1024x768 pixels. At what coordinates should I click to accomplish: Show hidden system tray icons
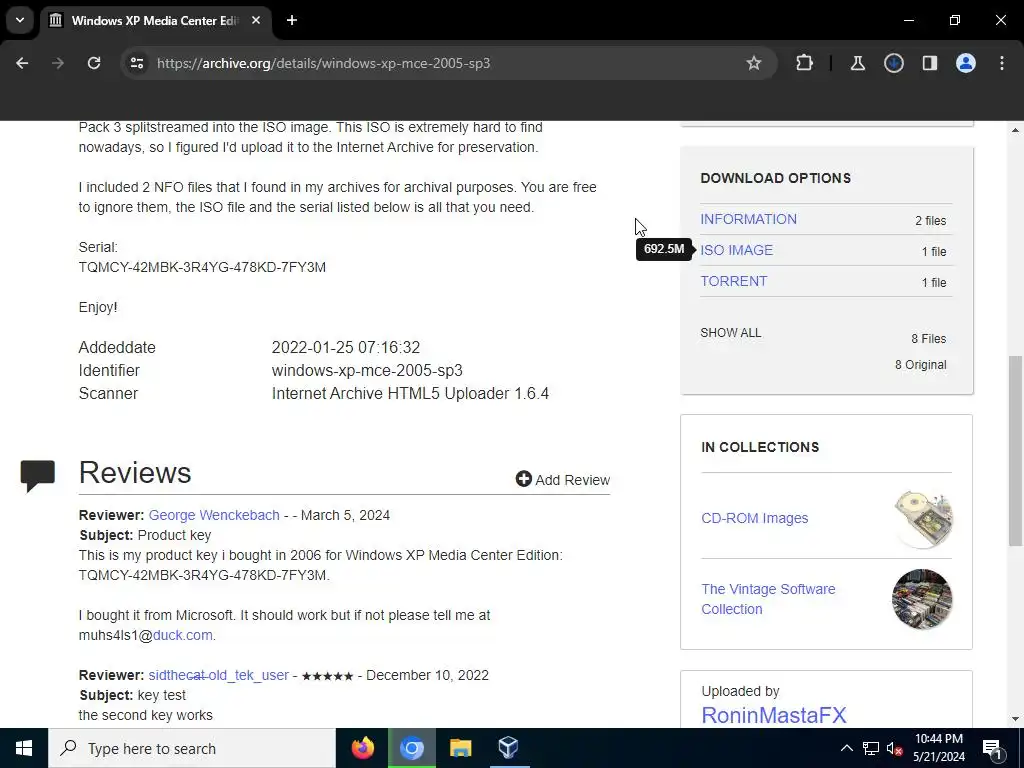click(846, 748)
